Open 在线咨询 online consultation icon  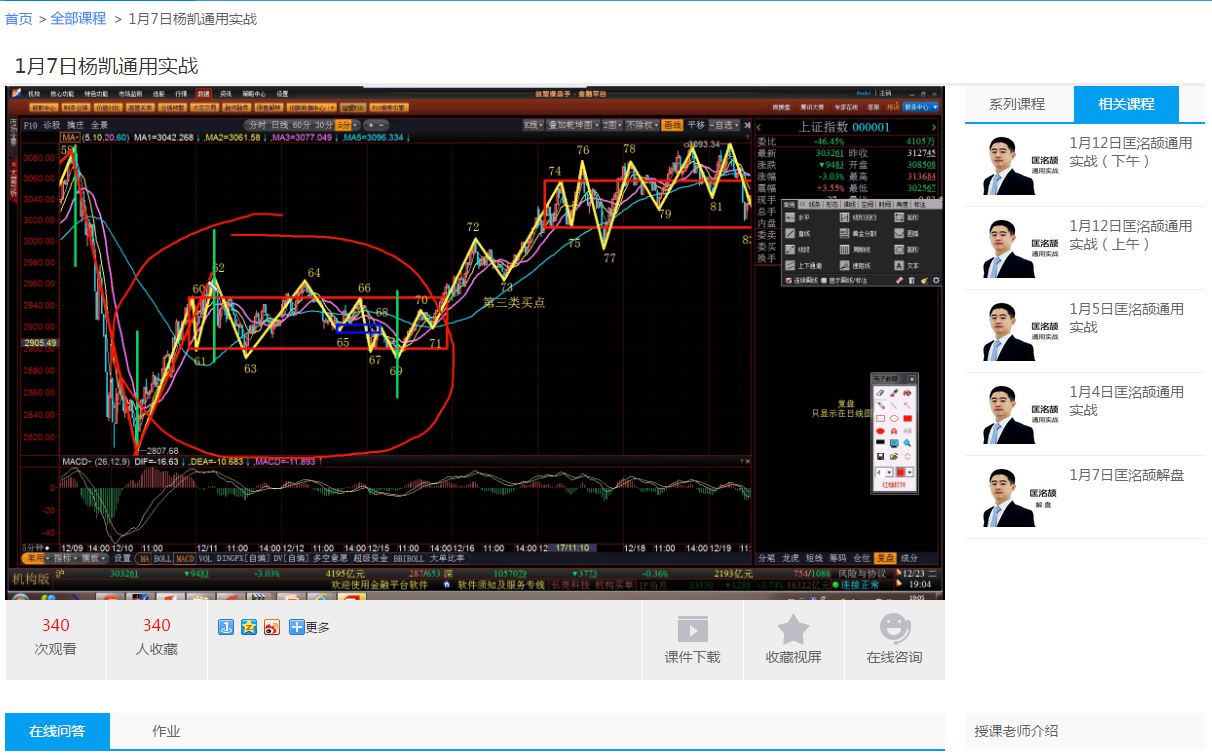tap(895, 628)
